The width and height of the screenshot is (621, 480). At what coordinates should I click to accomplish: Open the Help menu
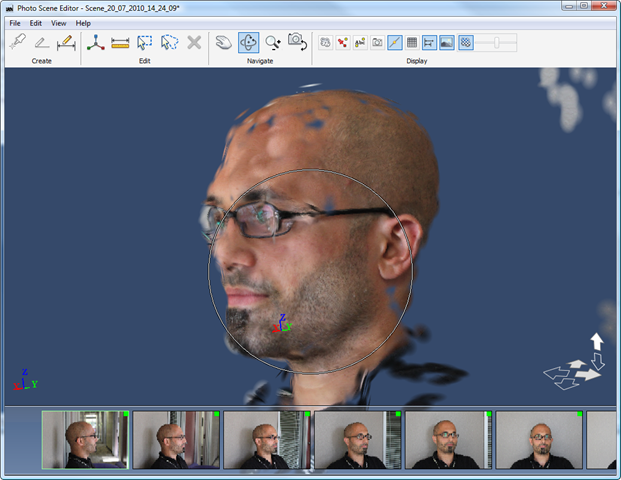[x=83, y=23]
